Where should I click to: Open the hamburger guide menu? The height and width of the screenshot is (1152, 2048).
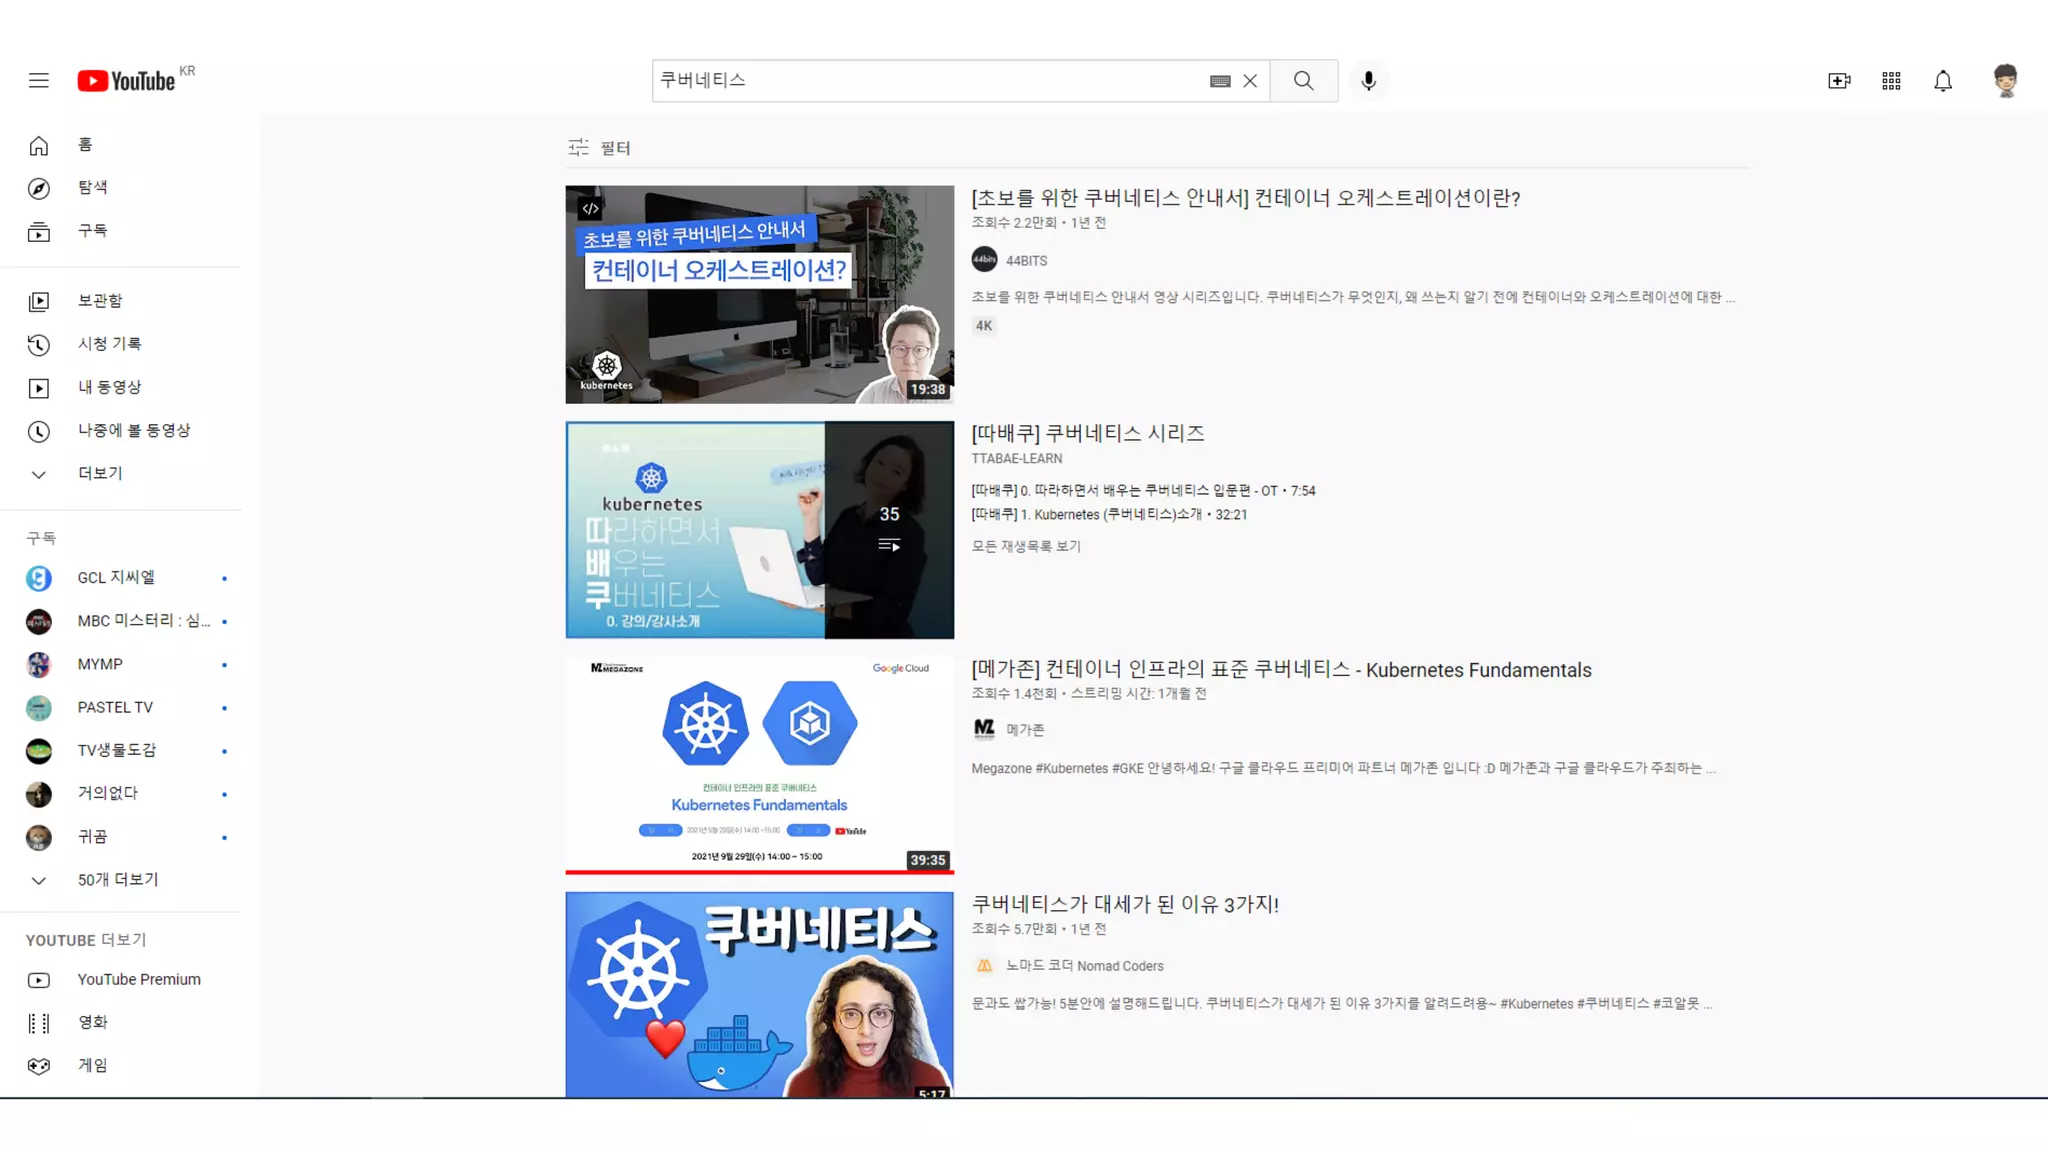pos(38,80)
